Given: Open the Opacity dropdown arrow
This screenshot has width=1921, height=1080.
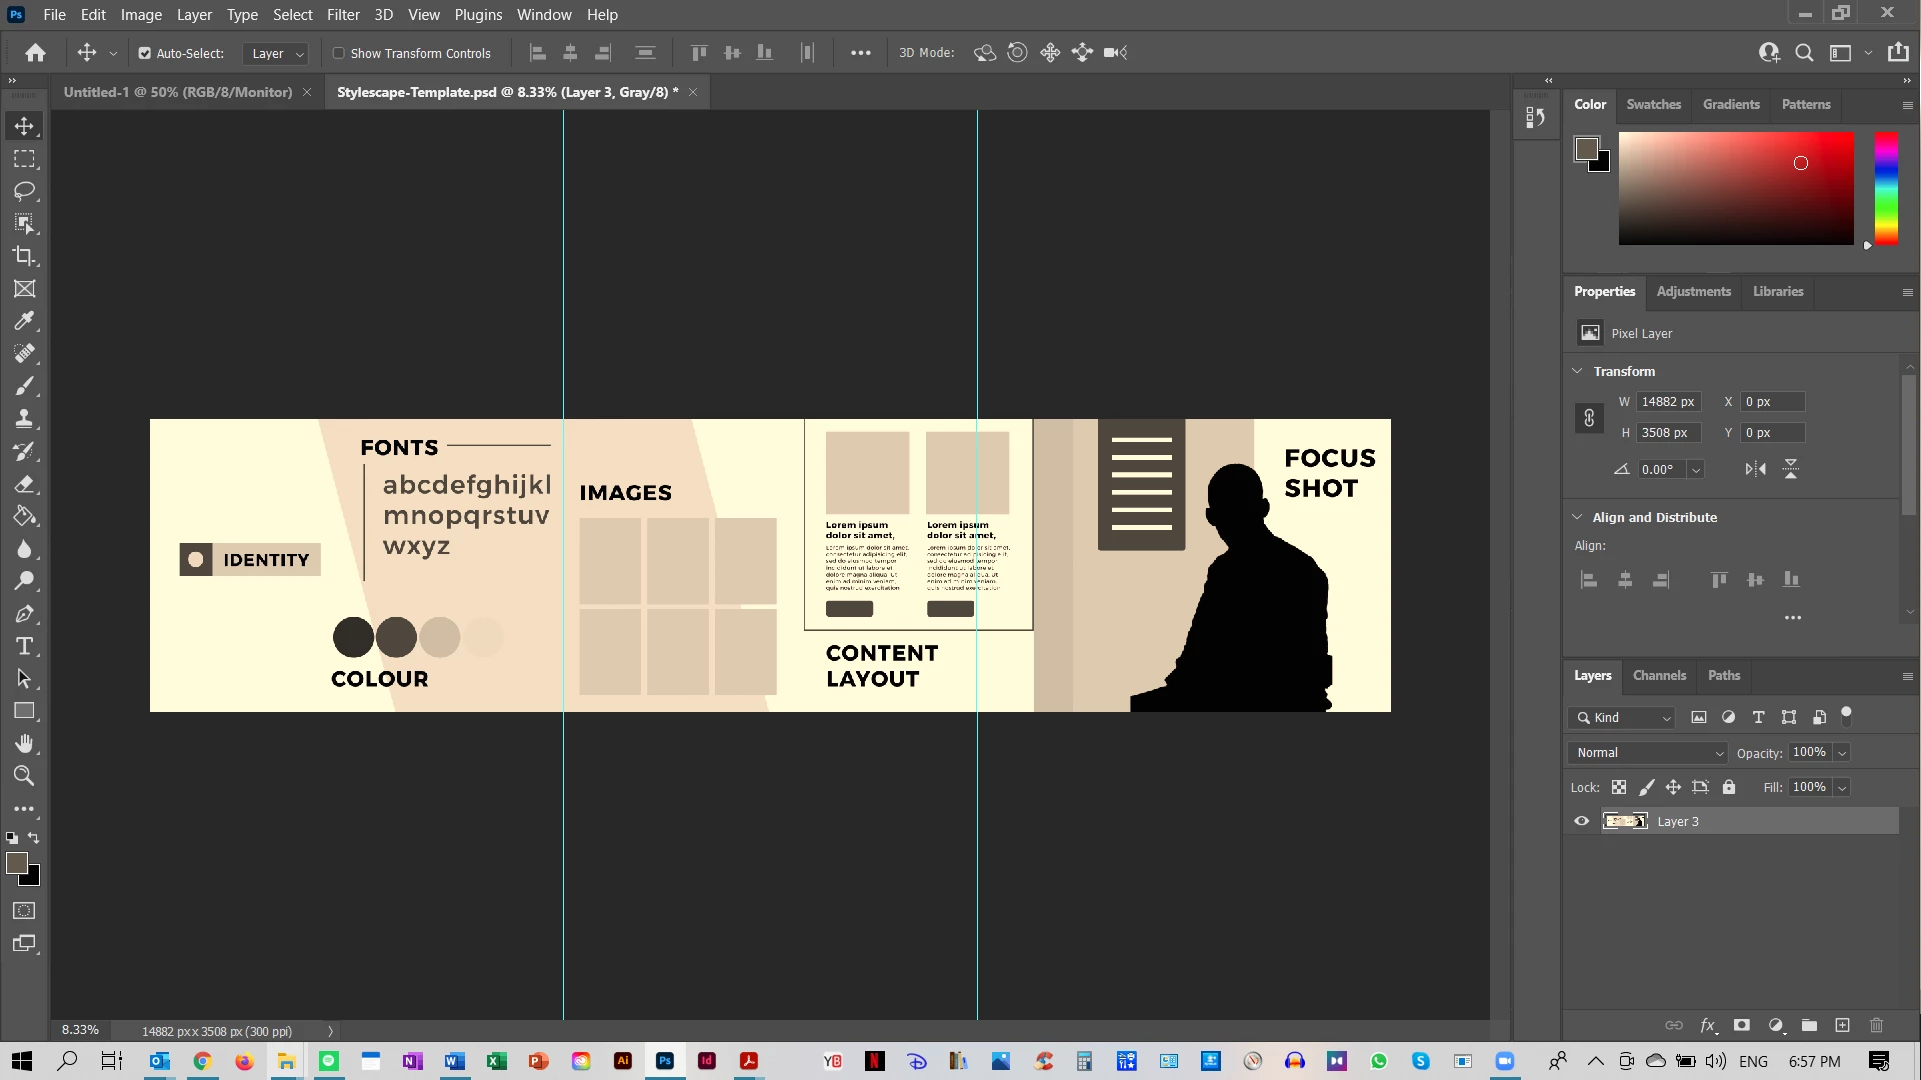Looking at the screenshot, I should click(x=1842, y=752).
